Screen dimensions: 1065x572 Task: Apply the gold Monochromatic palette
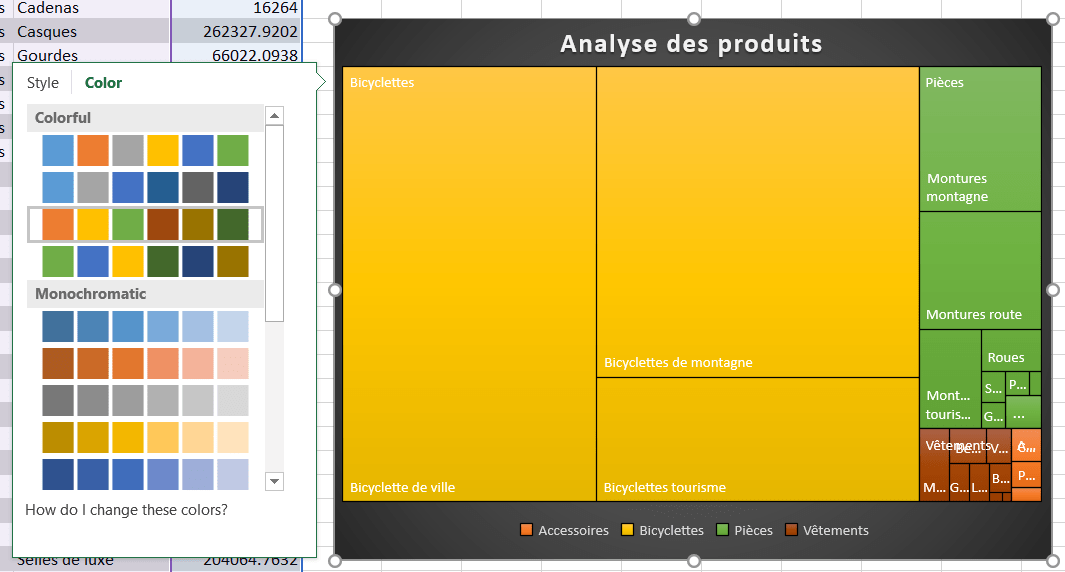click(x=145, y=437)
